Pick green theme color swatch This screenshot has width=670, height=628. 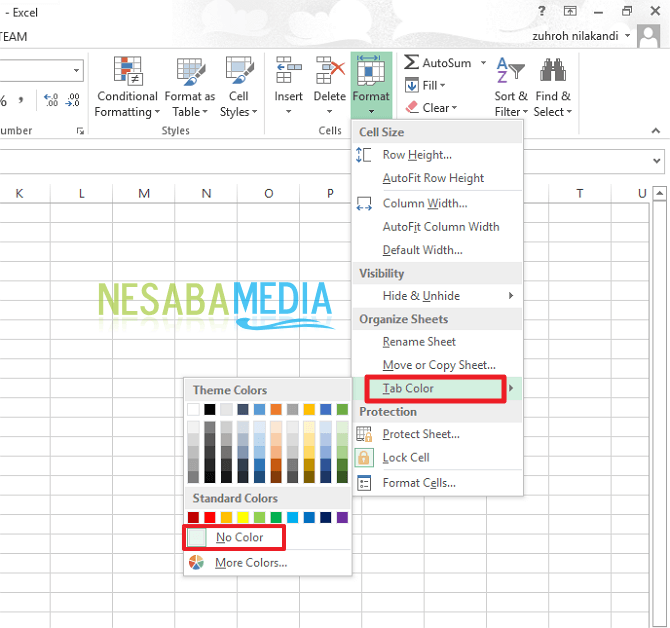342,409
